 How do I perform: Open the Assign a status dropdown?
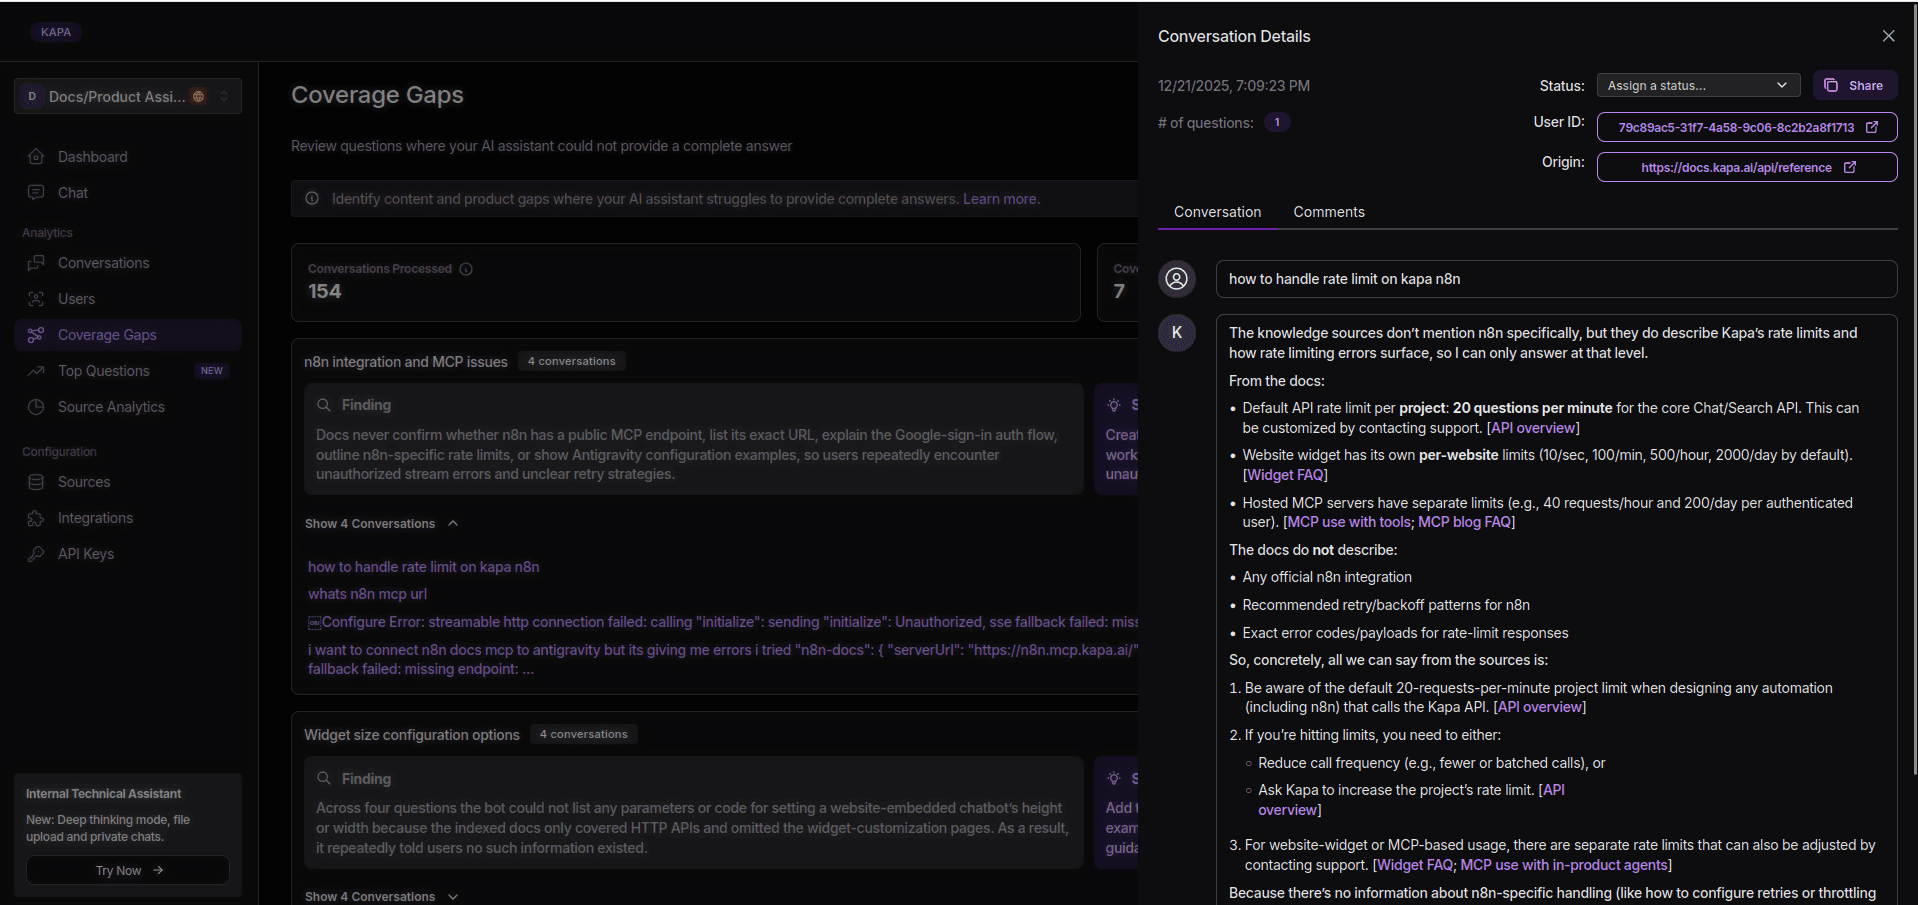1698,86
